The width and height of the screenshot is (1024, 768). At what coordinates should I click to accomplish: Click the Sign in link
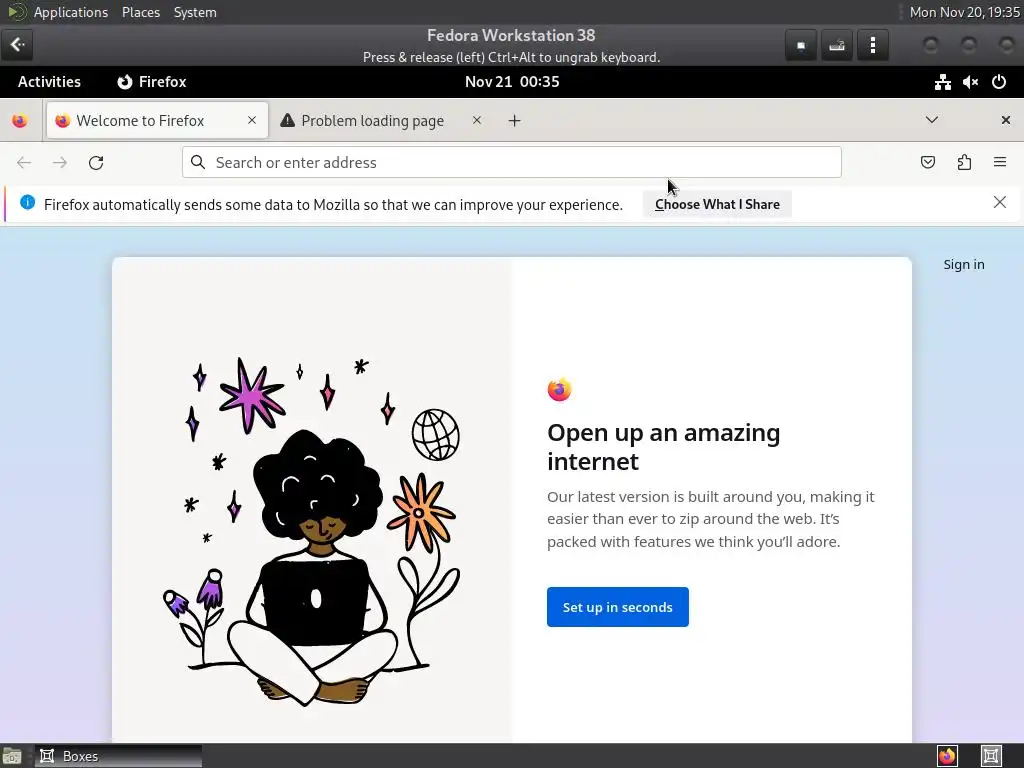963,264
